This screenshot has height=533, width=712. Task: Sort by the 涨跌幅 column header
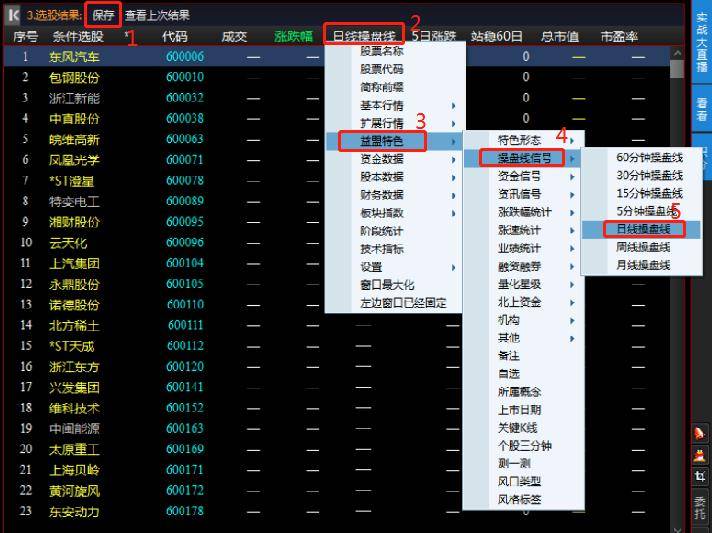tap(294, 36)
